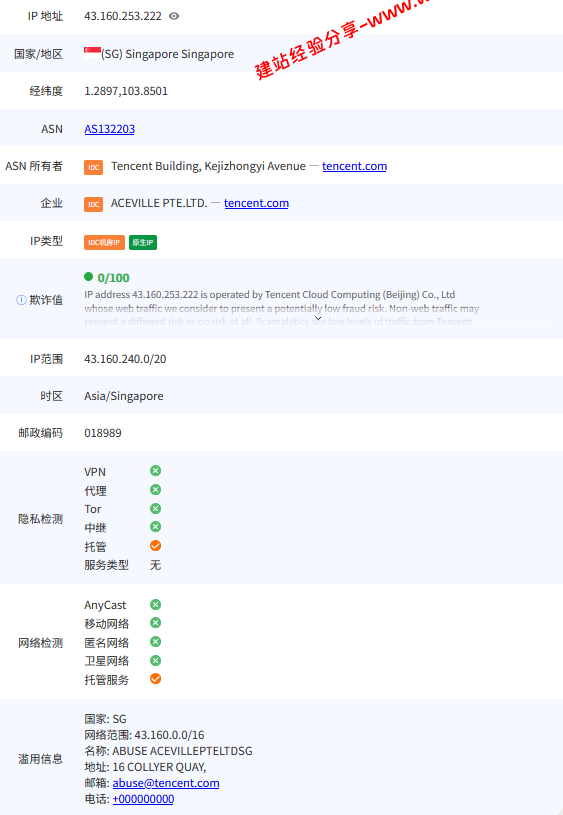Viewport: 563px width, 815px height.
Task: Click IDC badge beside ACEVILLE PTE.LTD.
Action: point(94,204)
